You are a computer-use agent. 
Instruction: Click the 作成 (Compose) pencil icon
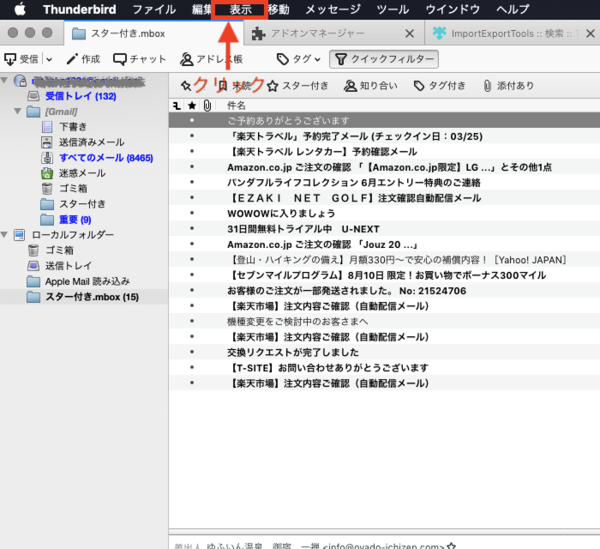click(x=72, y=59)
